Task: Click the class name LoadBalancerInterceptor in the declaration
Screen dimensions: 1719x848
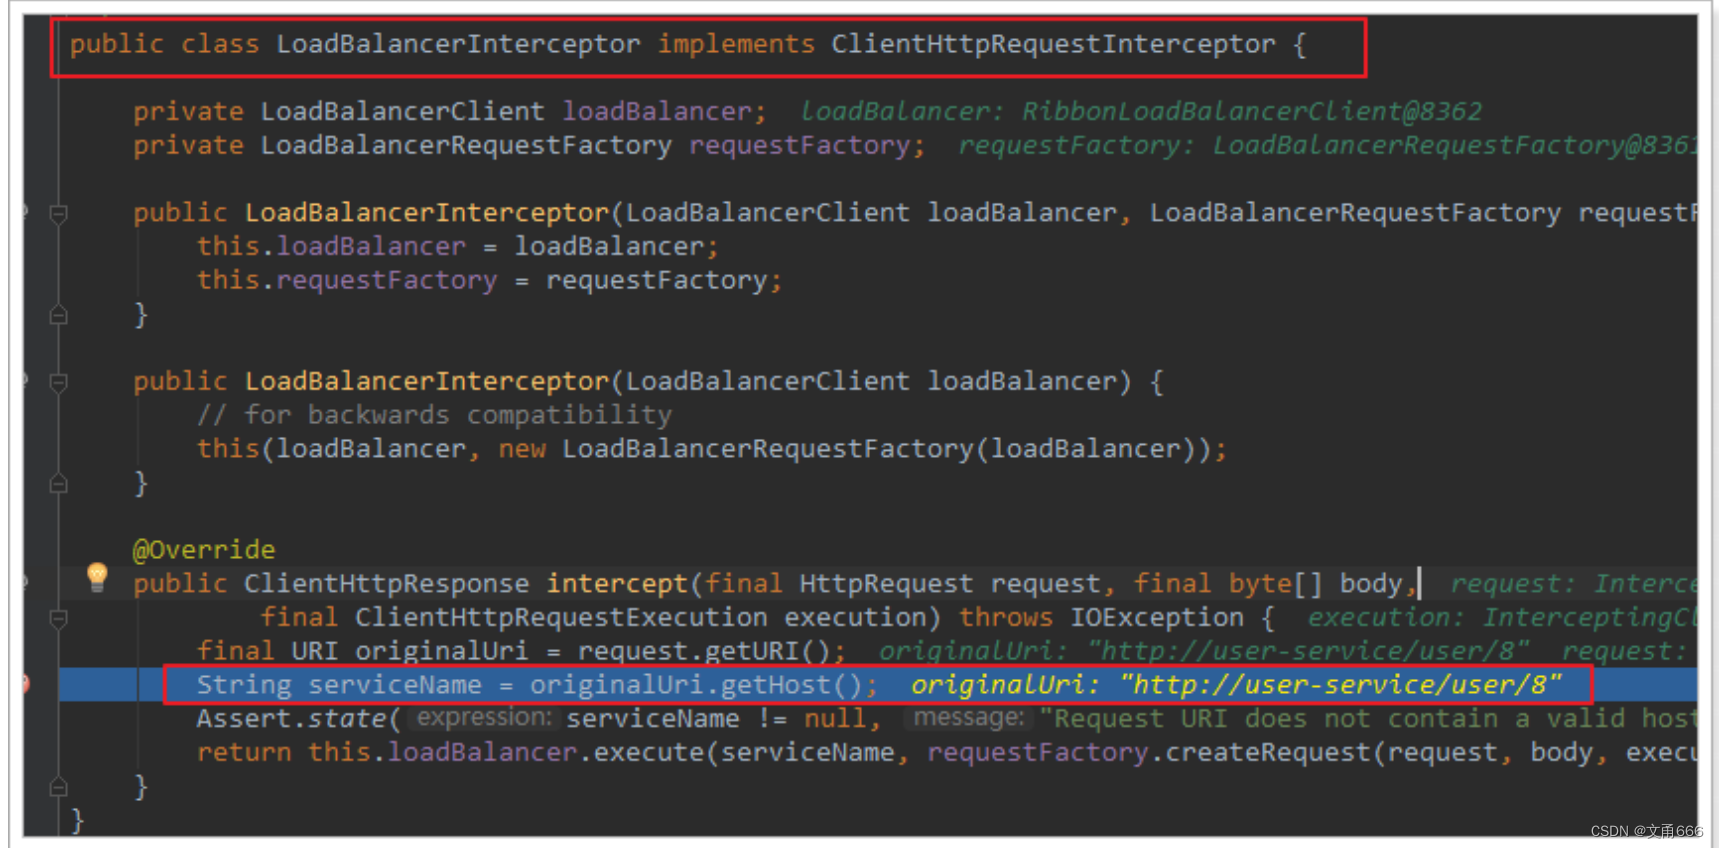Action: [x=458, y=44]
